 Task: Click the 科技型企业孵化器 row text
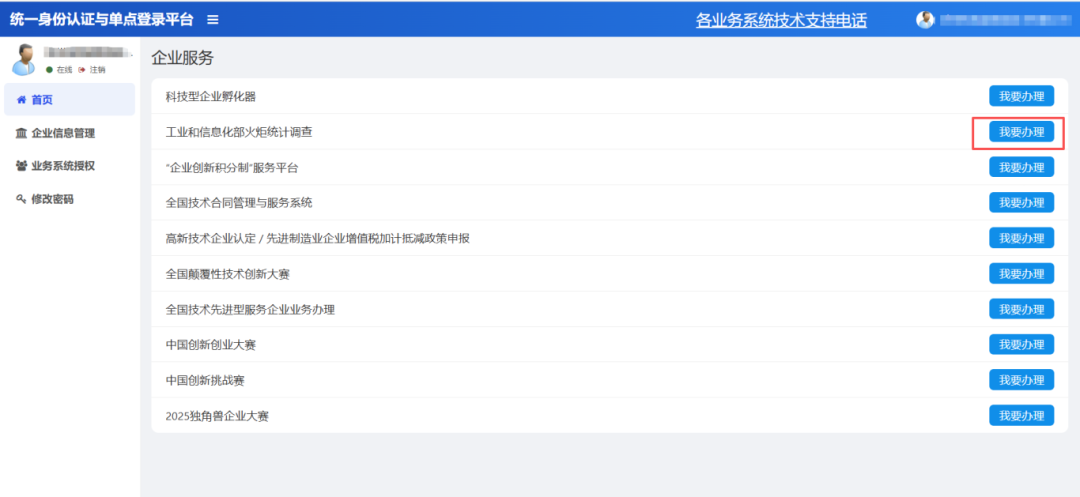pyautogui.click(x=211, y=96)
